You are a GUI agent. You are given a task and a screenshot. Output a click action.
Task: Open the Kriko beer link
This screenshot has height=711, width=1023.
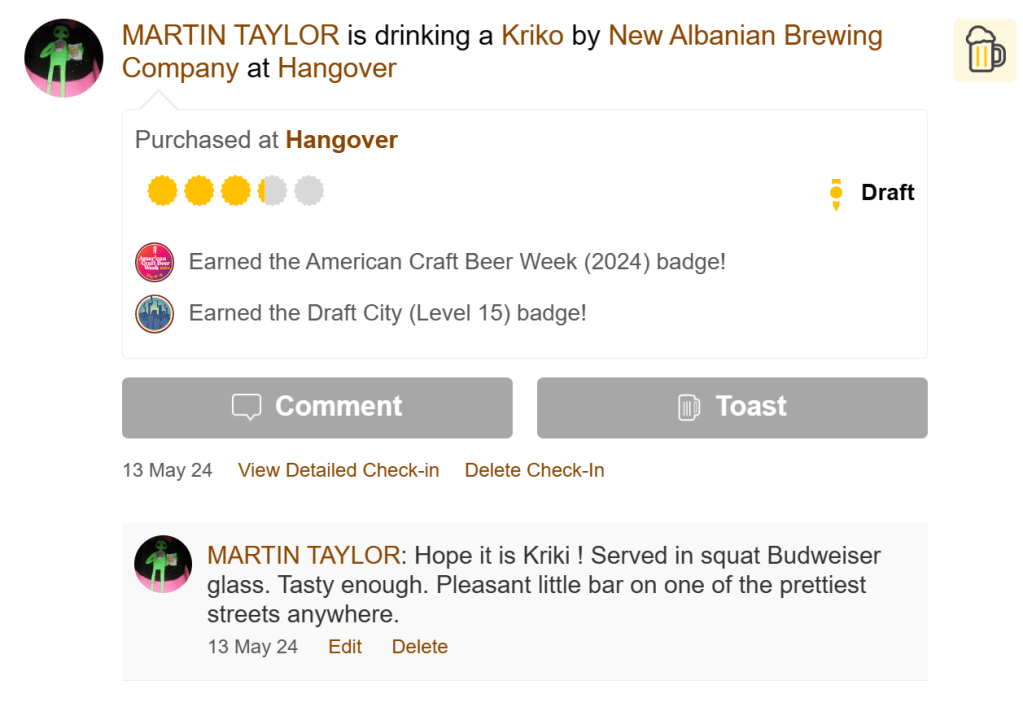pos(533,36)
